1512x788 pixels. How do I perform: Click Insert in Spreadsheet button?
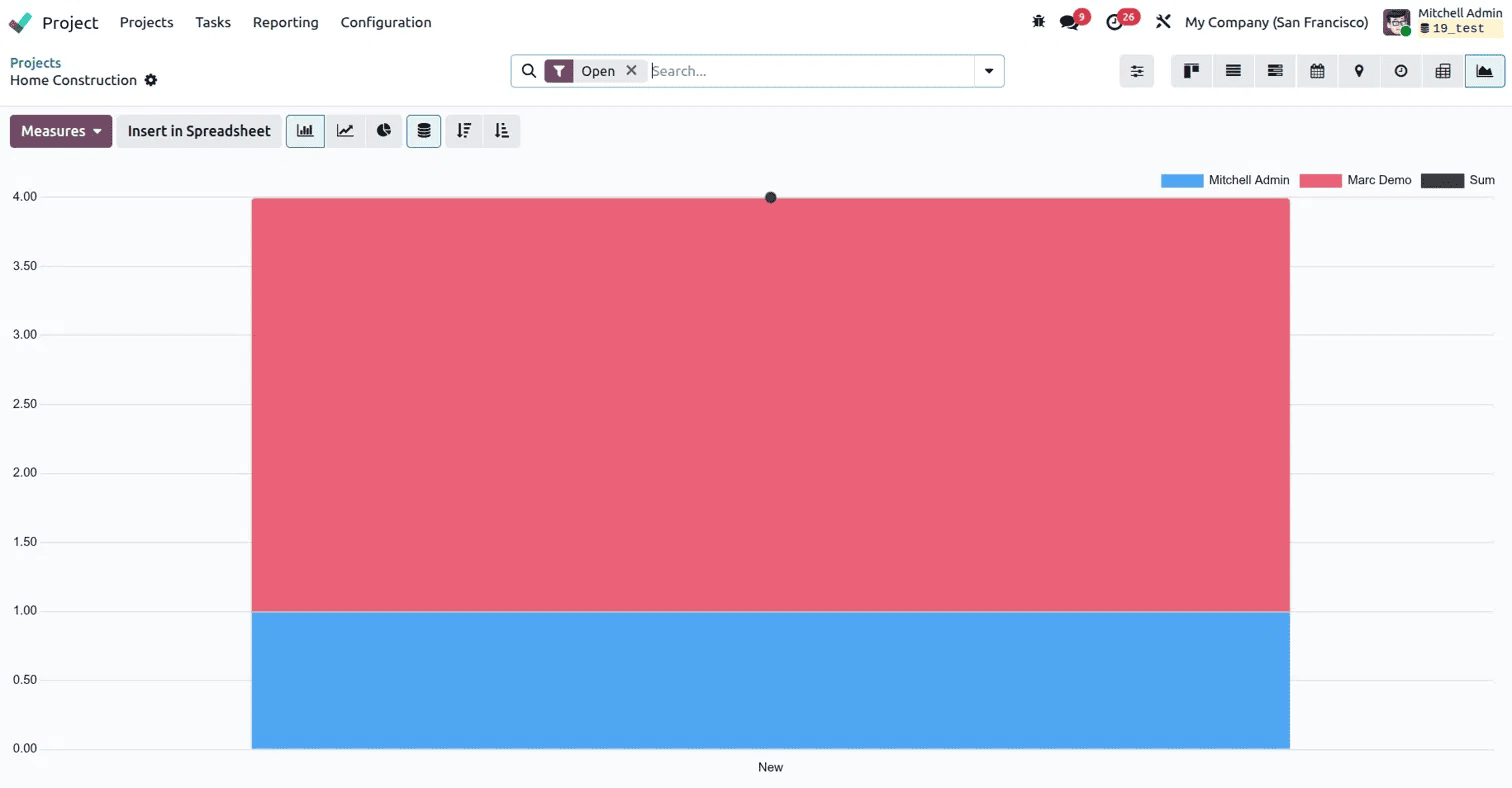point(199,131)
